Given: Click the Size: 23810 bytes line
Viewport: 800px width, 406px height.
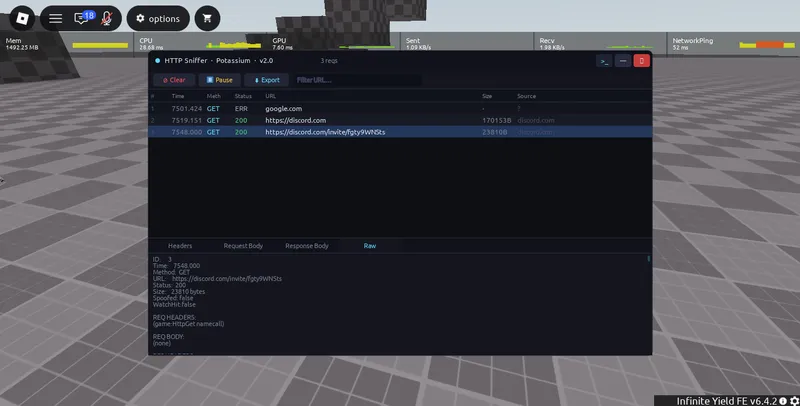Looking at the screenshot, I should 179,292.
